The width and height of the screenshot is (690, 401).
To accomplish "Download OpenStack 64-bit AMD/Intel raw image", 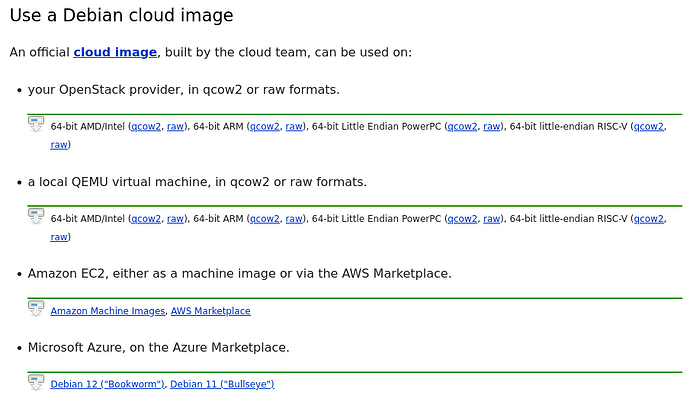I will click(x=176, y=127).
